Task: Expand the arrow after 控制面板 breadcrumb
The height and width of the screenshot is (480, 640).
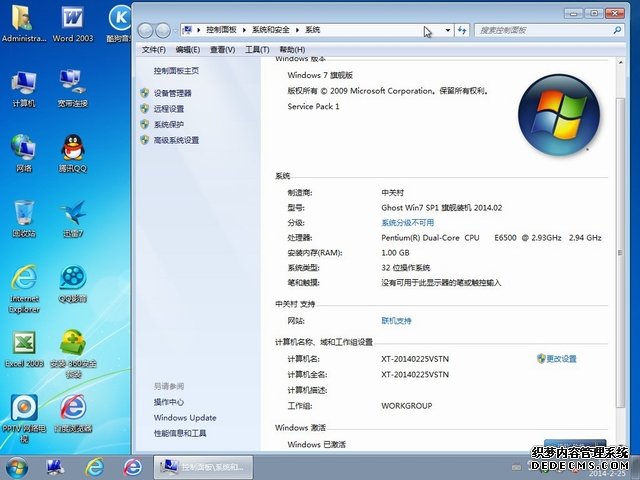Action: pyautogui.click(x=244, y=30)
